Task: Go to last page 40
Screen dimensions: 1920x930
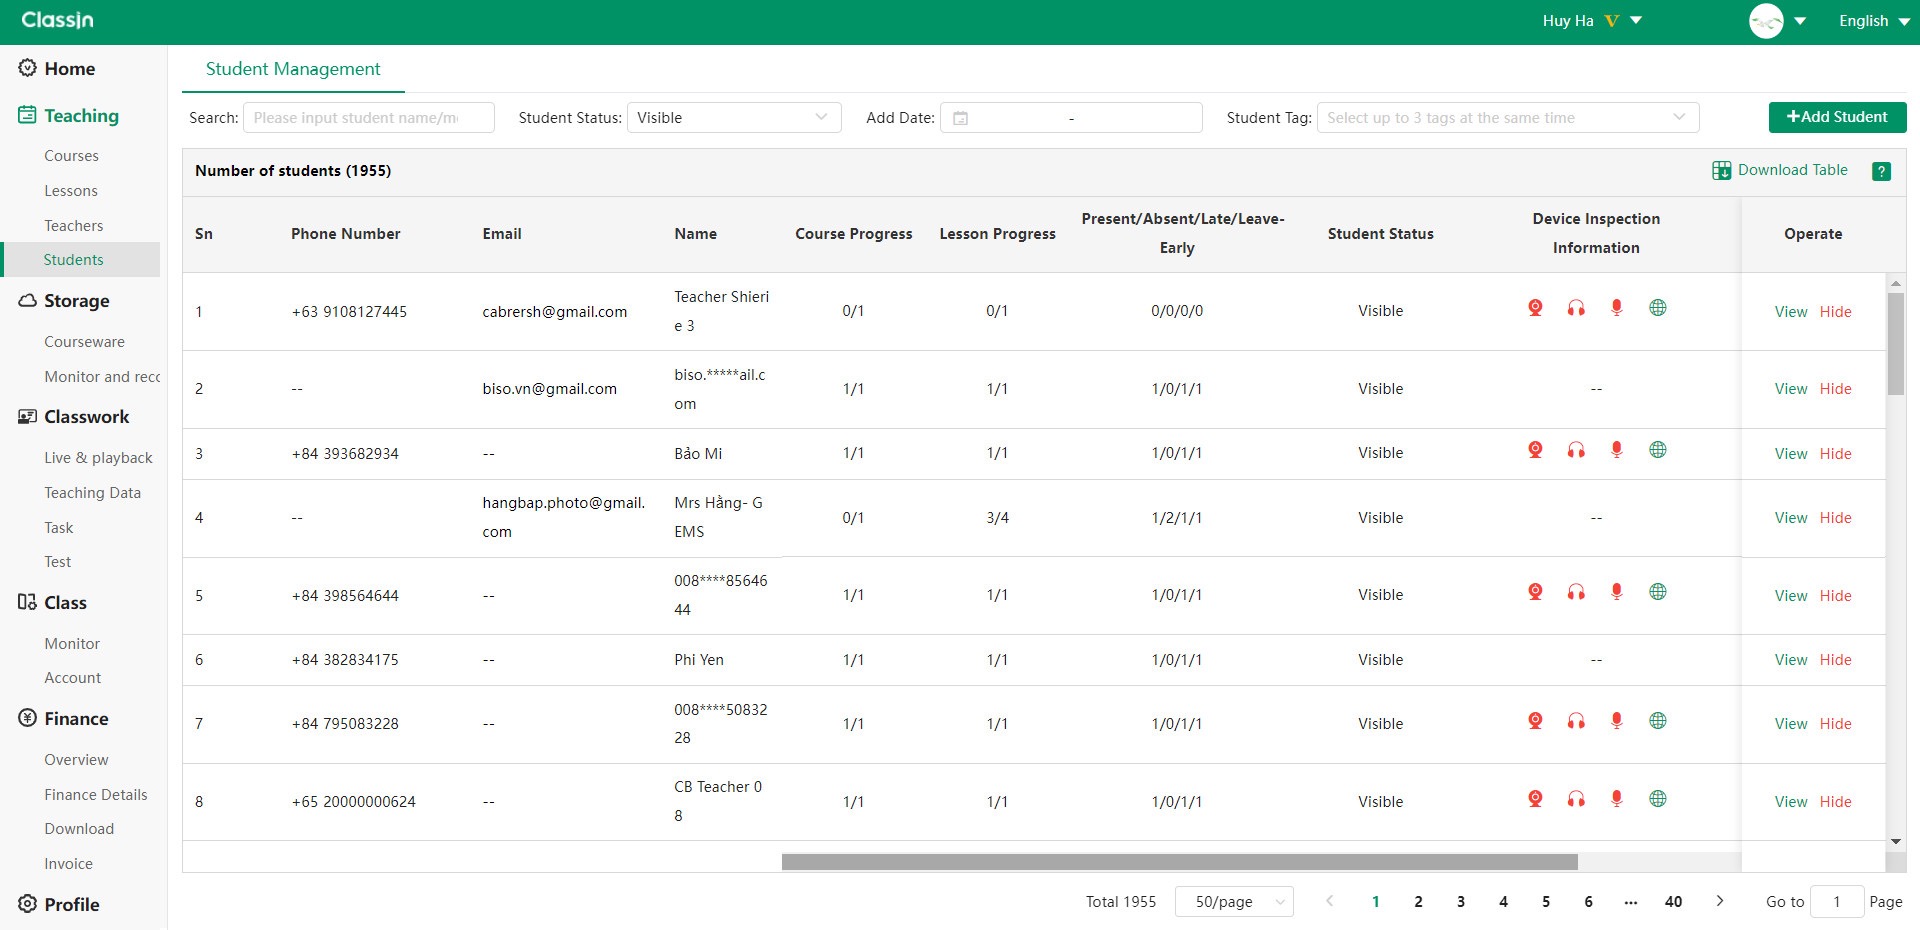Action: 1673,902
